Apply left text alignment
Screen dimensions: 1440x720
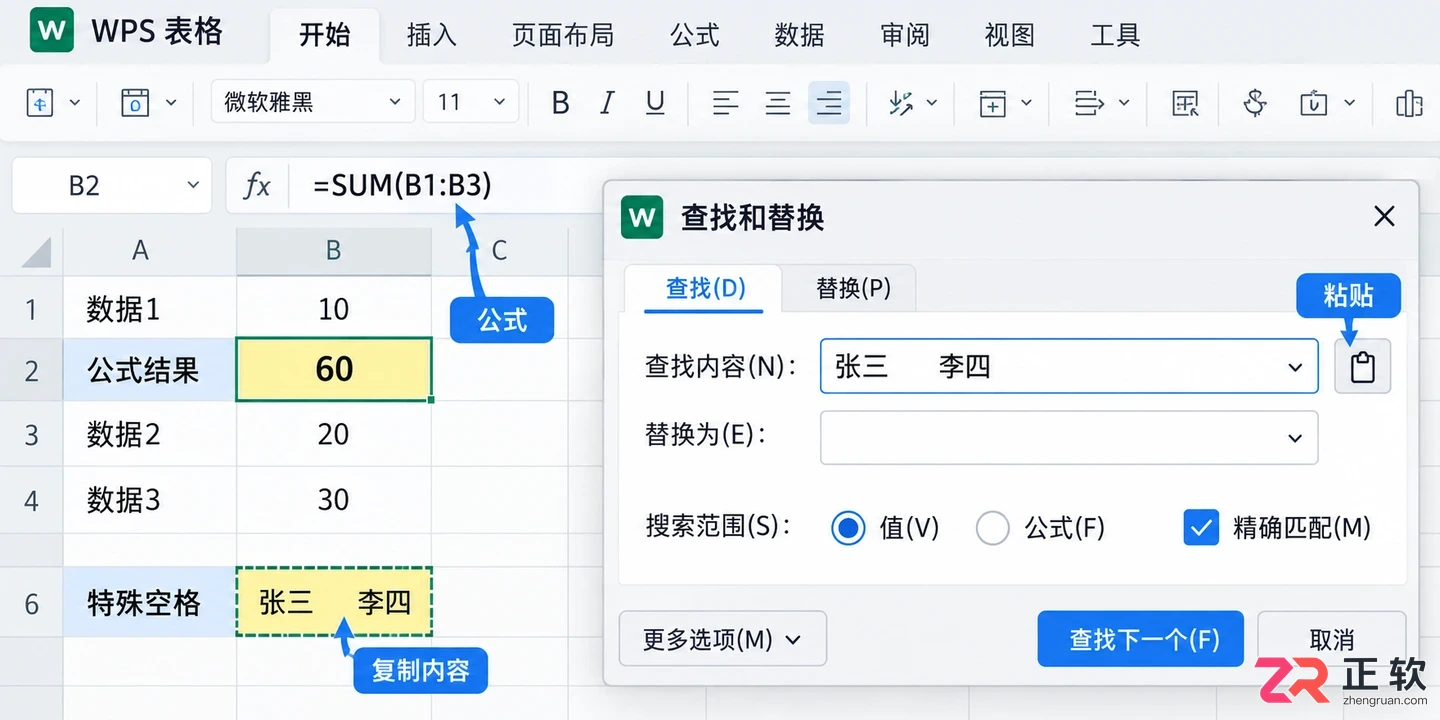tap(725, 102)
